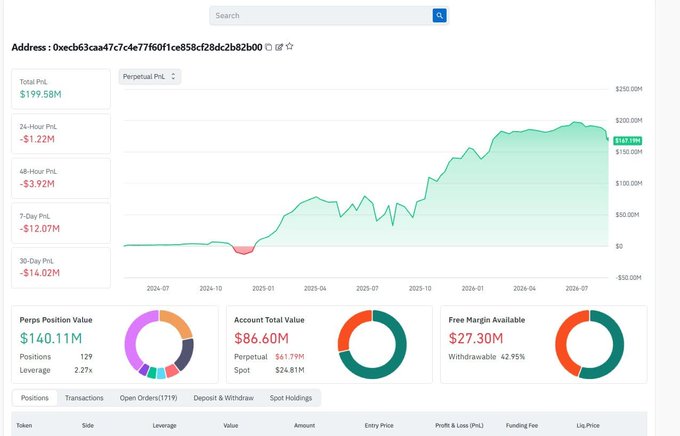This screenshot has height=436, width=680.
Task: Click the blue search magnifier button
Action: tap(439, 16)
